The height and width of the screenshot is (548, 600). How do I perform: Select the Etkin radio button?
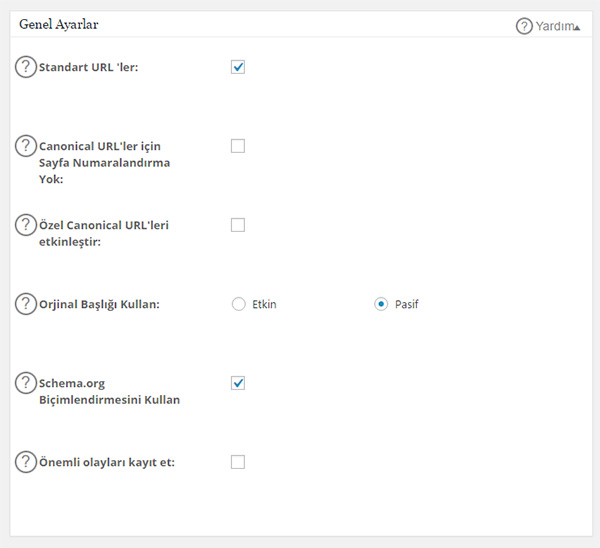coord(238,305)
